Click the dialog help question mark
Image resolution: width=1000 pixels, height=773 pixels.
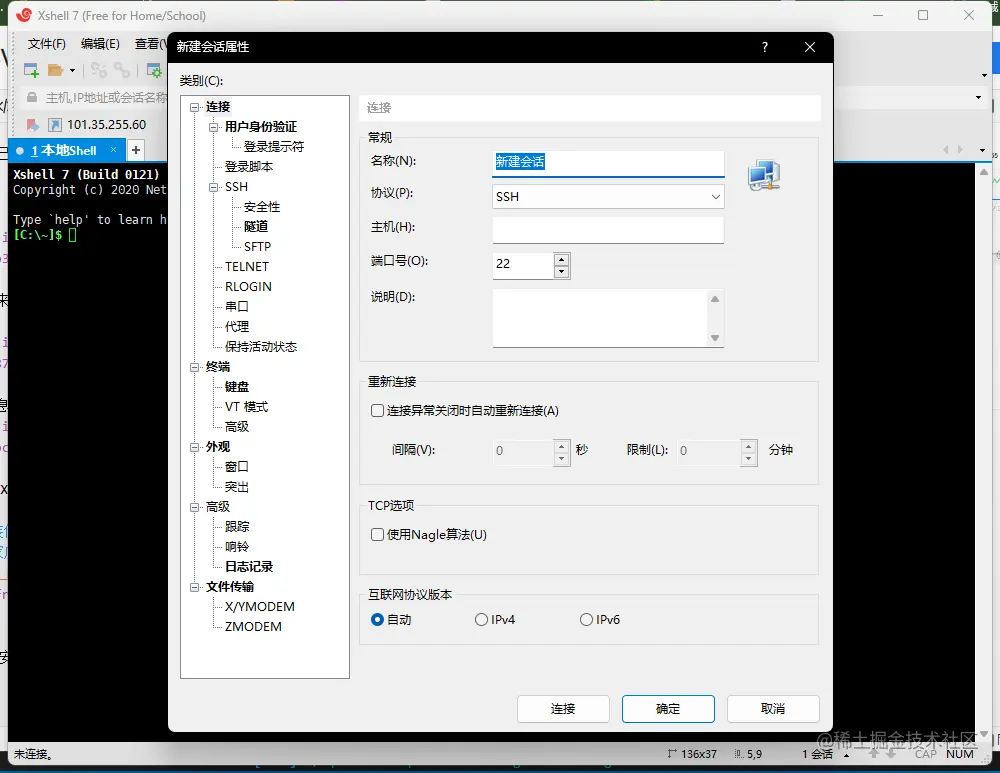tap(765, 47)
